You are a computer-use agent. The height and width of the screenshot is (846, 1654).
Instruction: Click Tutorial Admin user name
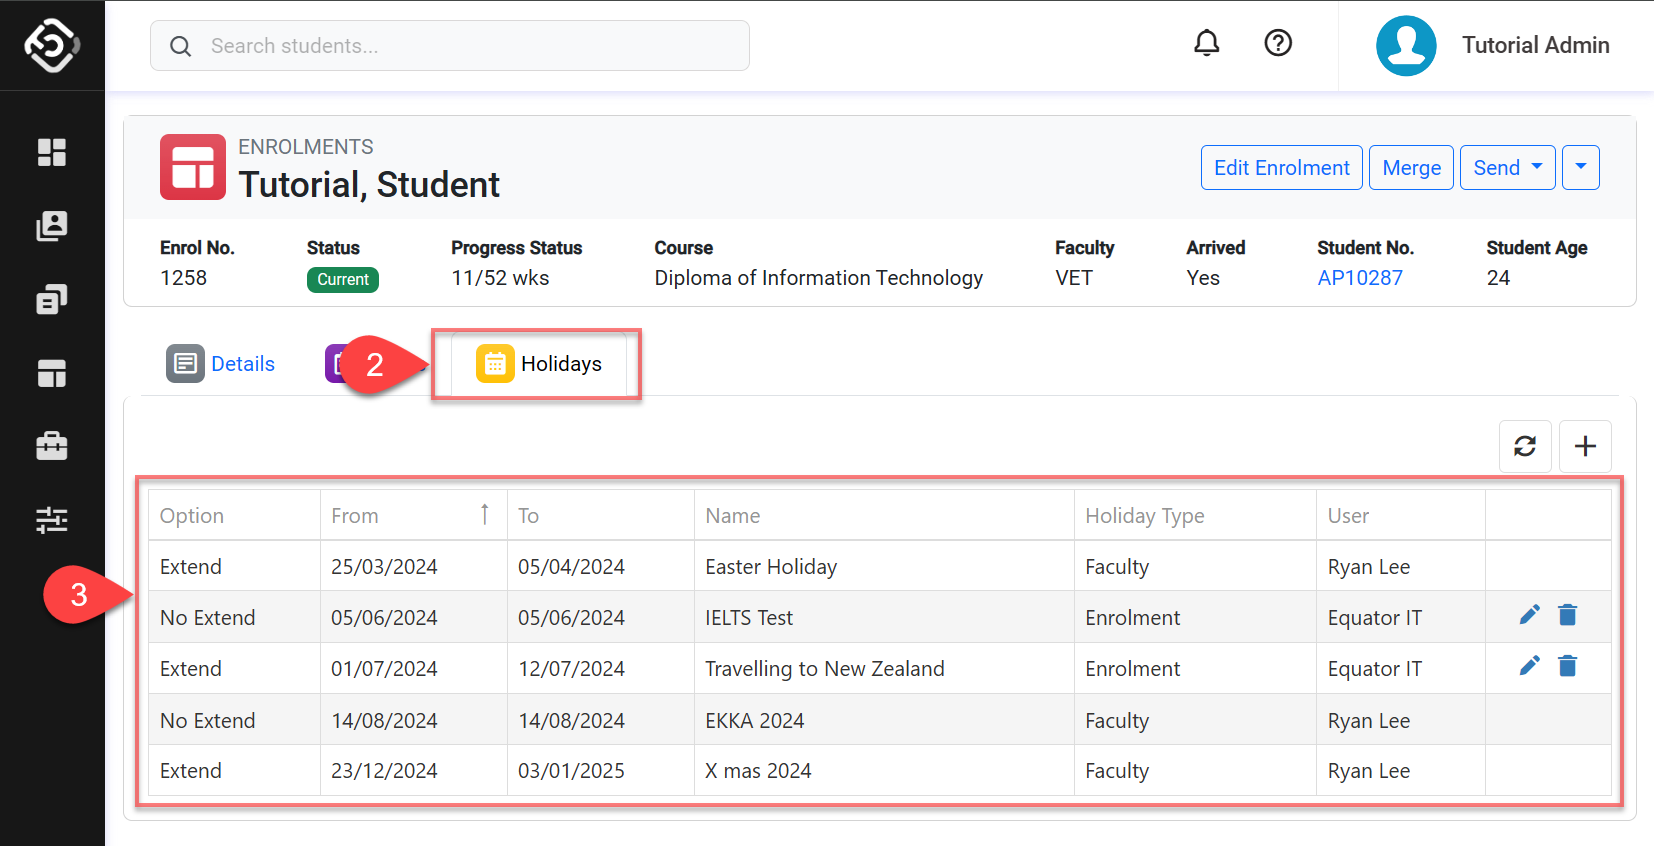[x=1536, y=45]
